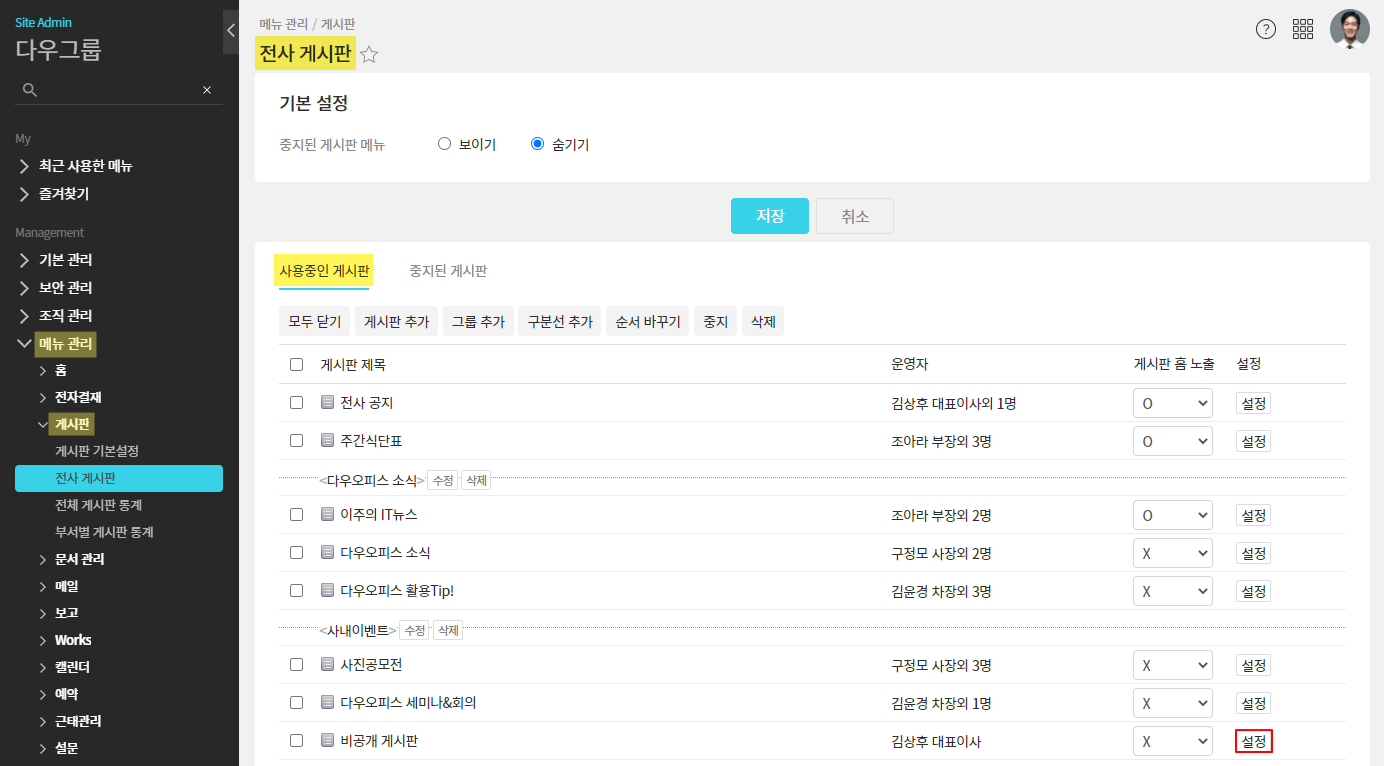The image size is (1384, 766).
Task: Click the search magnifier icon in sidebar
Action: click(30, 90)
